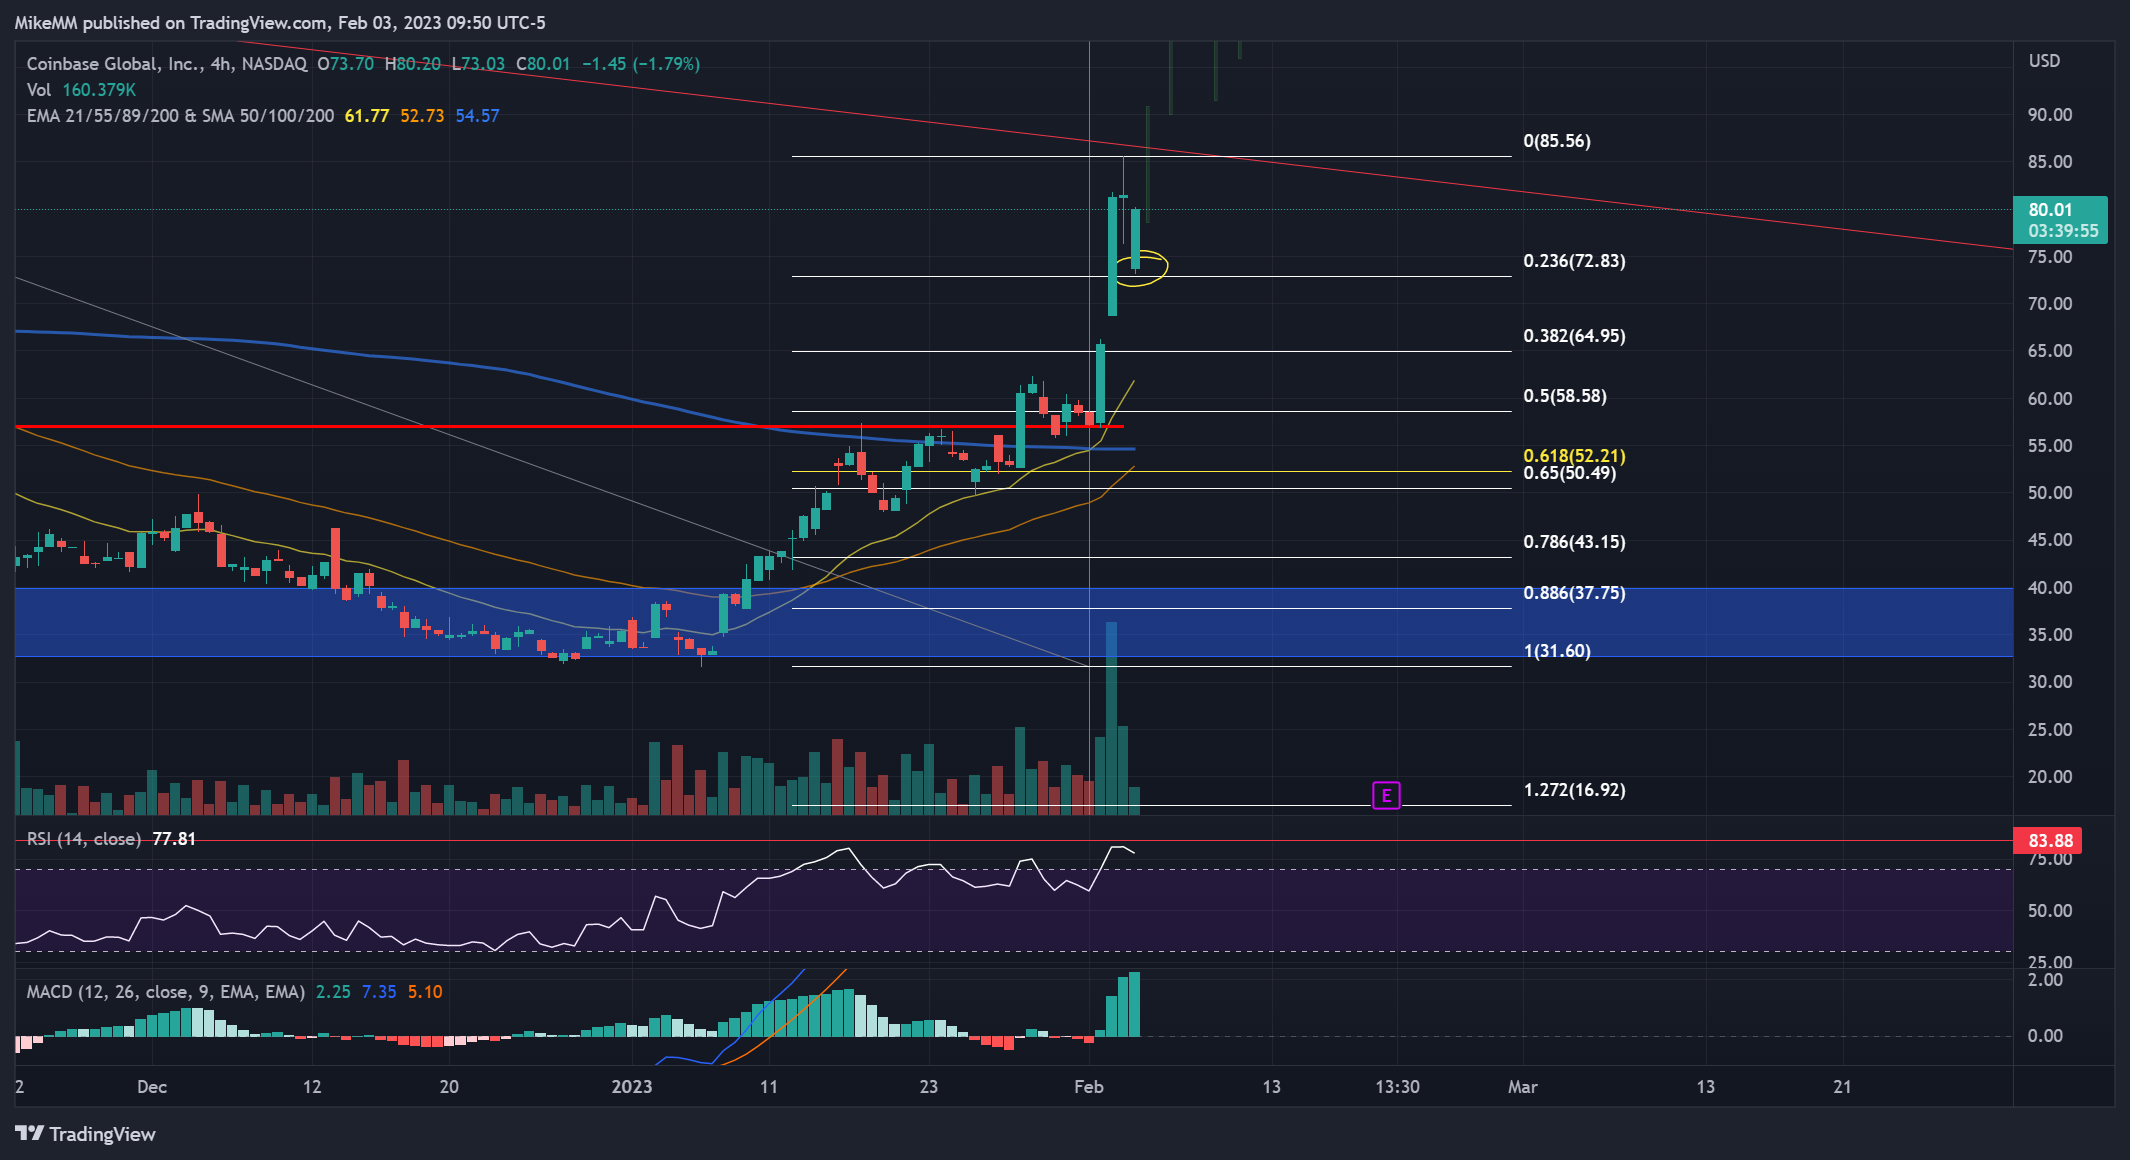Click the 'Dec' date on the time axis
Image resolution: width=2130 pixels, height=1160 pixels.
pos(152,1087)
